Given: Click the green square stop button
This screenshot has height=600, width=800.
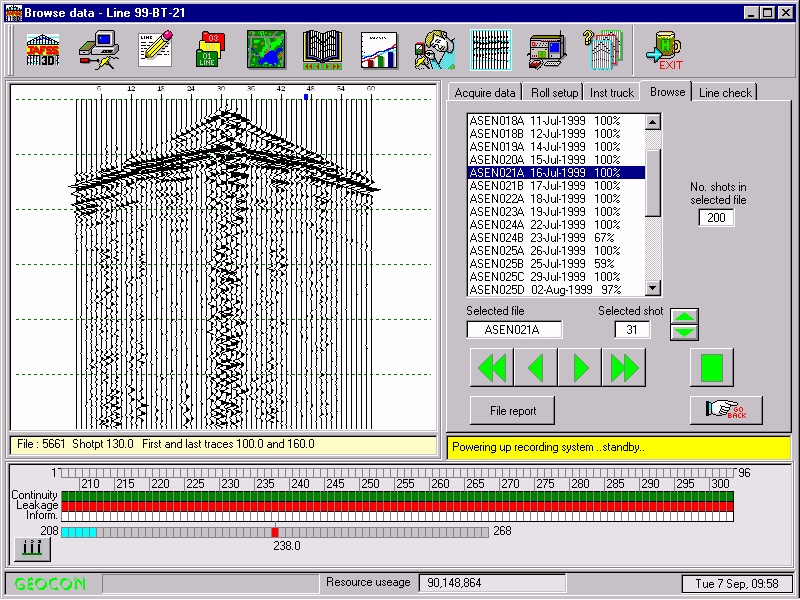Looking at the screenshot, I should (x=712, y=367).
